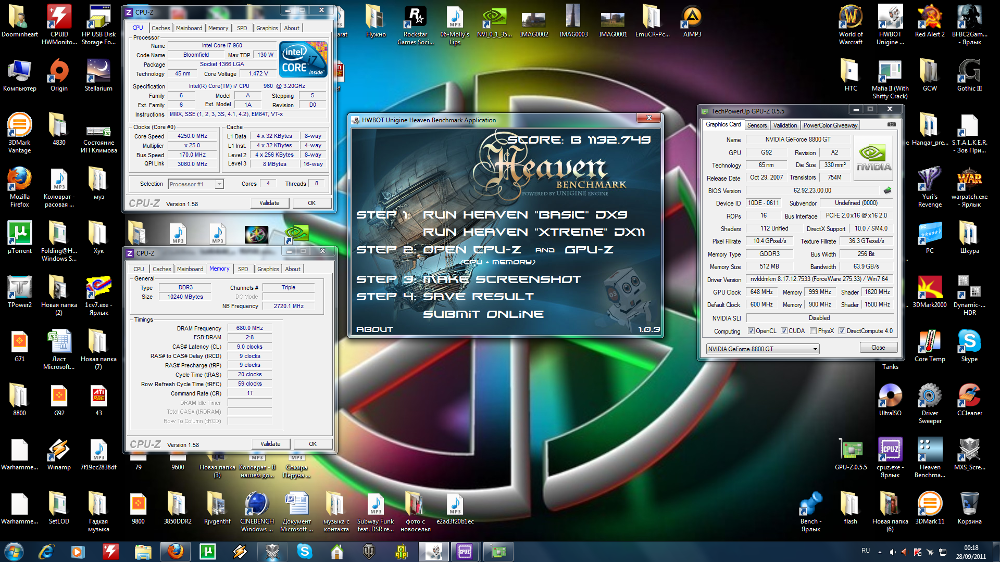Open Mainboard tab in top CPU-Z window
This screenshot has height=562, width=1000.
tap(189, 28)
